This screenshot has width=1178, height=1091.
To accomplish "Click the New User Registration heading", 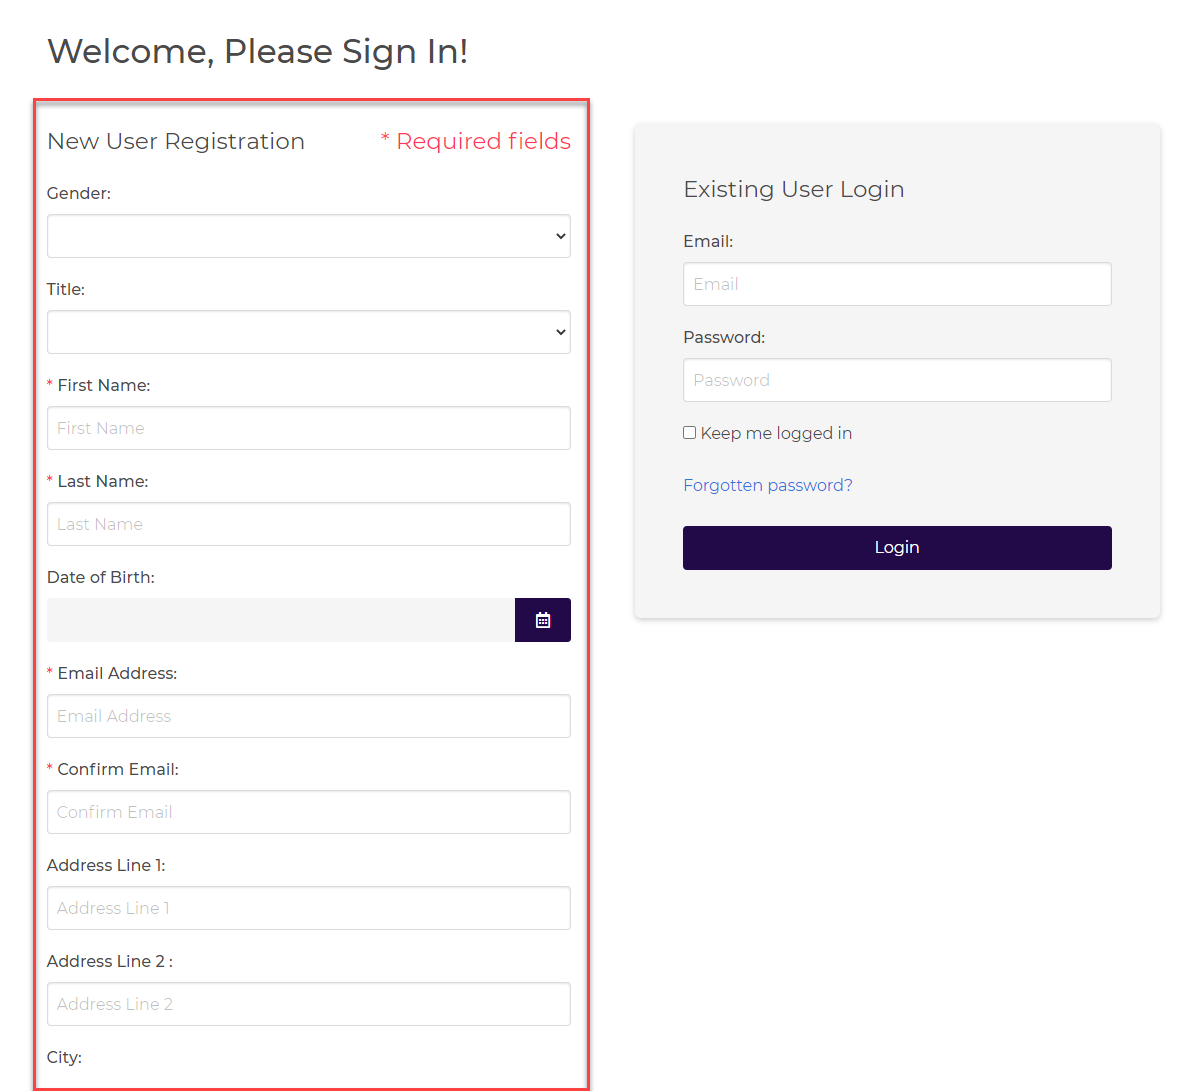I will 176,142.
